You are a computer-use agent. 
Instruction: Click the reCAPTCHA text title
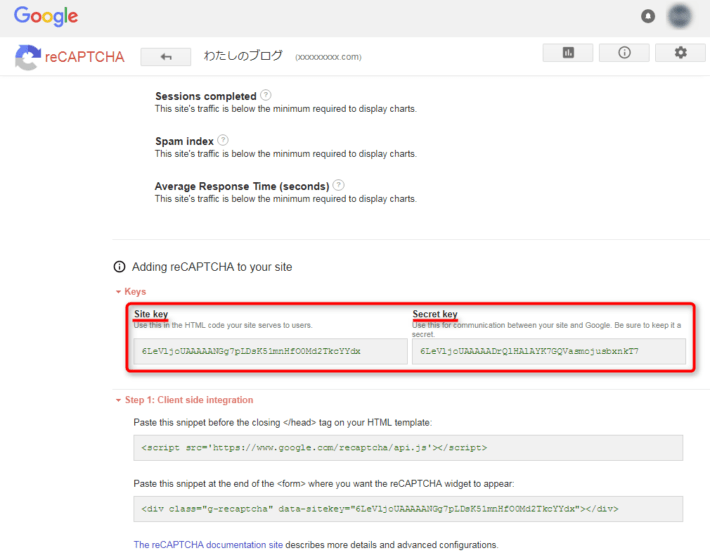point(84,57)
